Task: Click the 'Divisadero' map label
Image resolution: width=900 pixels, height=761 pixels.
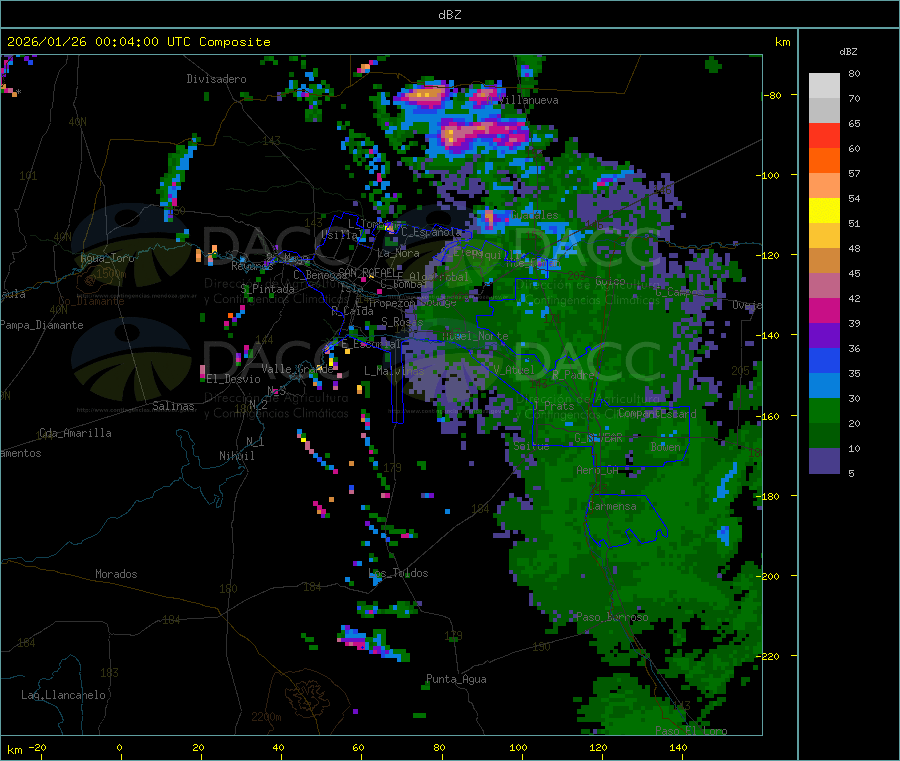Action: point(216,79)
